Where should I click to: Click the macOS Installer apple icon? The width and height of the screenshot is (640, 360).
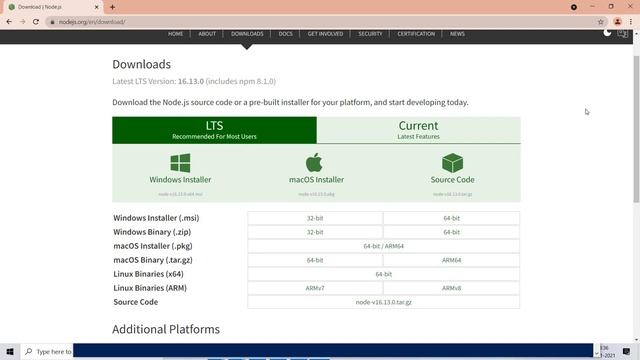(x=314, y=162)
